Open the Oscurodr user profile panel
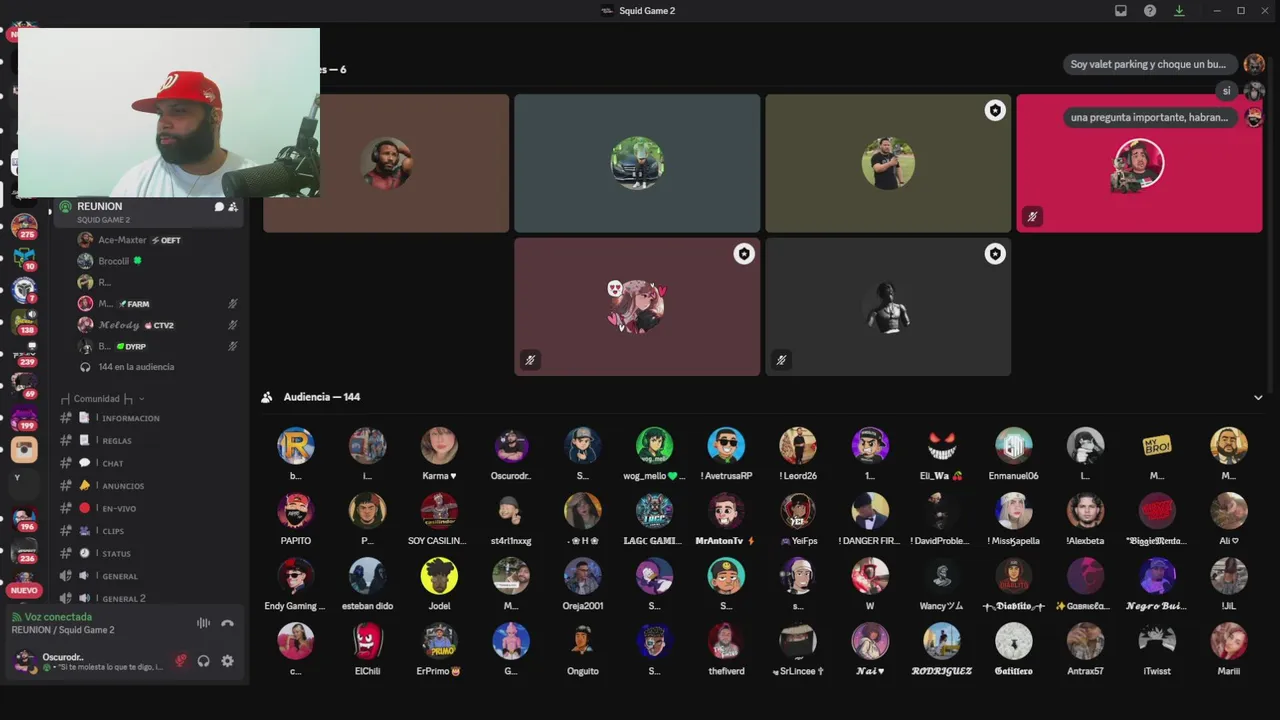Image resolution: width=1280 pixels, height=720 pixels. pos(88,661)
